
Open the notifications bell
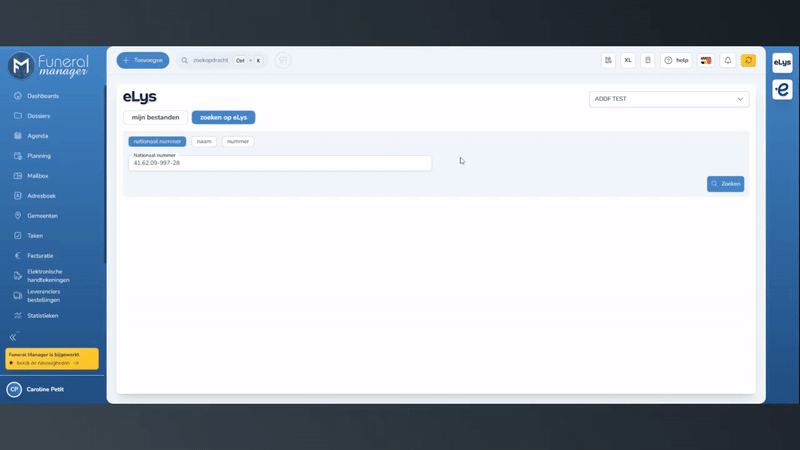(728, 60)
